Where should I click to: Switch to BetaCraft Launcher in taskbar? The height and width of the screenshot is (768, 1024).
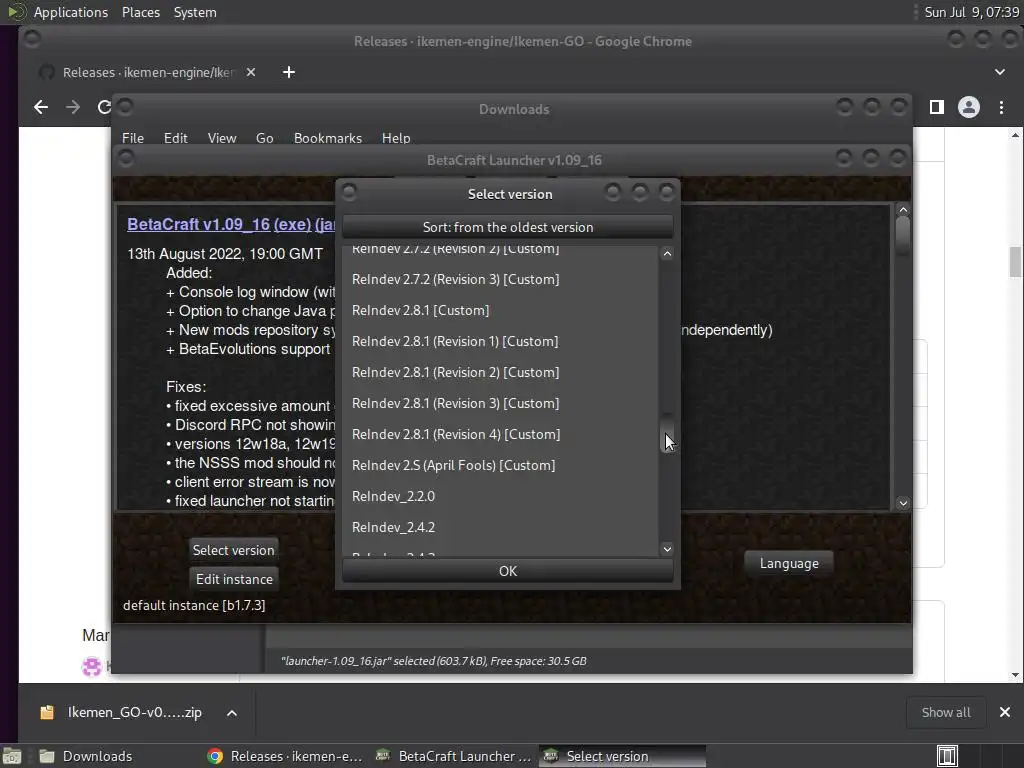454,756
